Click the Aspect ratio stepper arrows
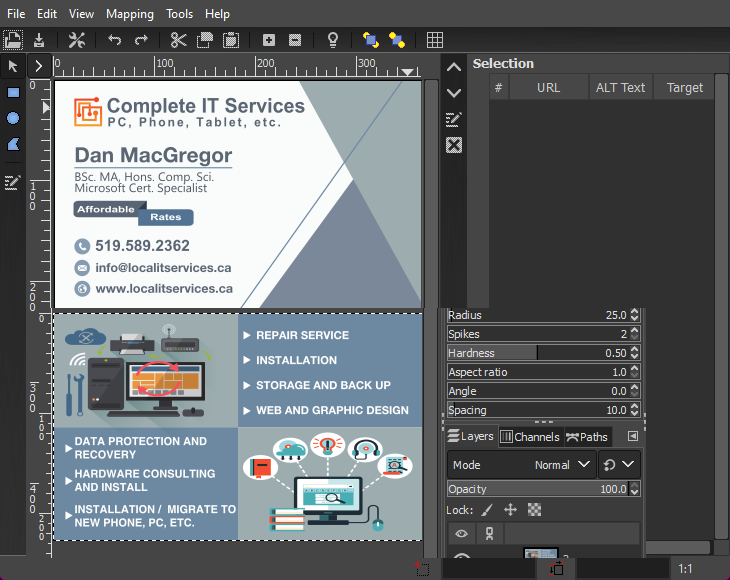This screenshot has height=580, width=730. pyautogui.click(x=635, y=372)
